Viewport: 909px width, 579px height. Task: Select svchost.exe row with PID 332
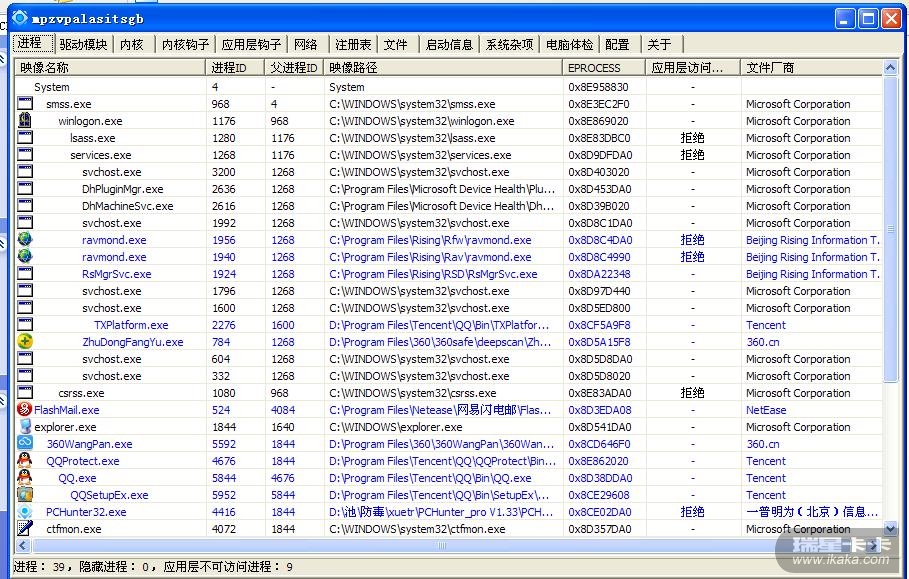tap(449, 376)
